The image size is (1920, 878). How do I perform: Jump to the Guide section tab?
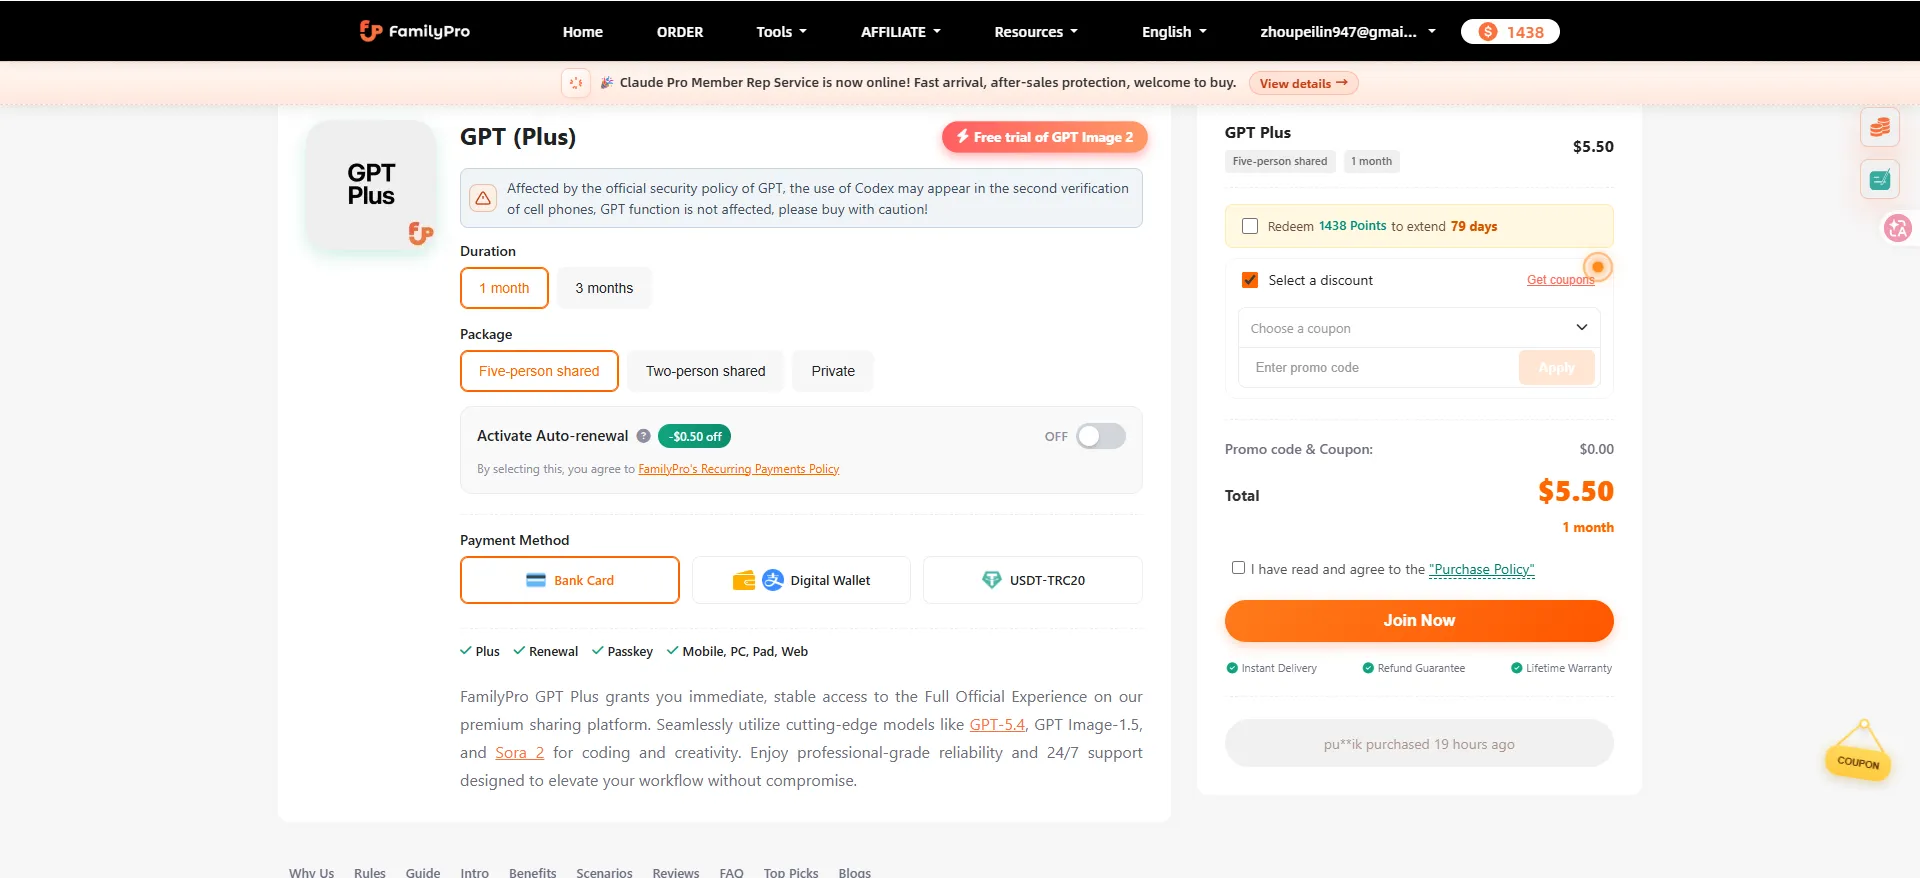coord(423,872)
